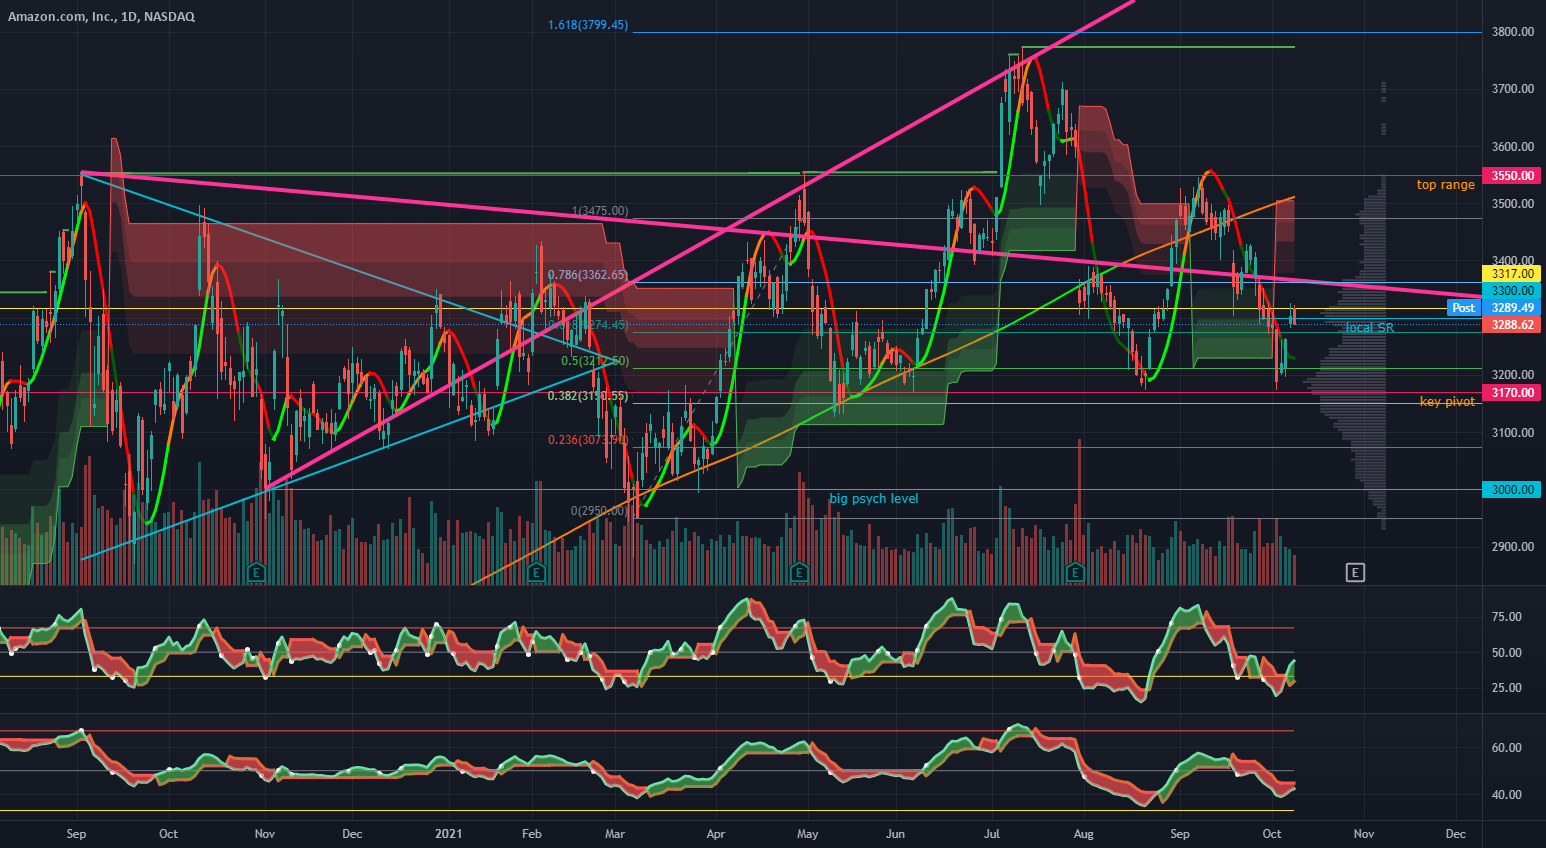1546x848 pixels.
Task: Click 3200.00 on the price axis
Action: (1512, 376)
